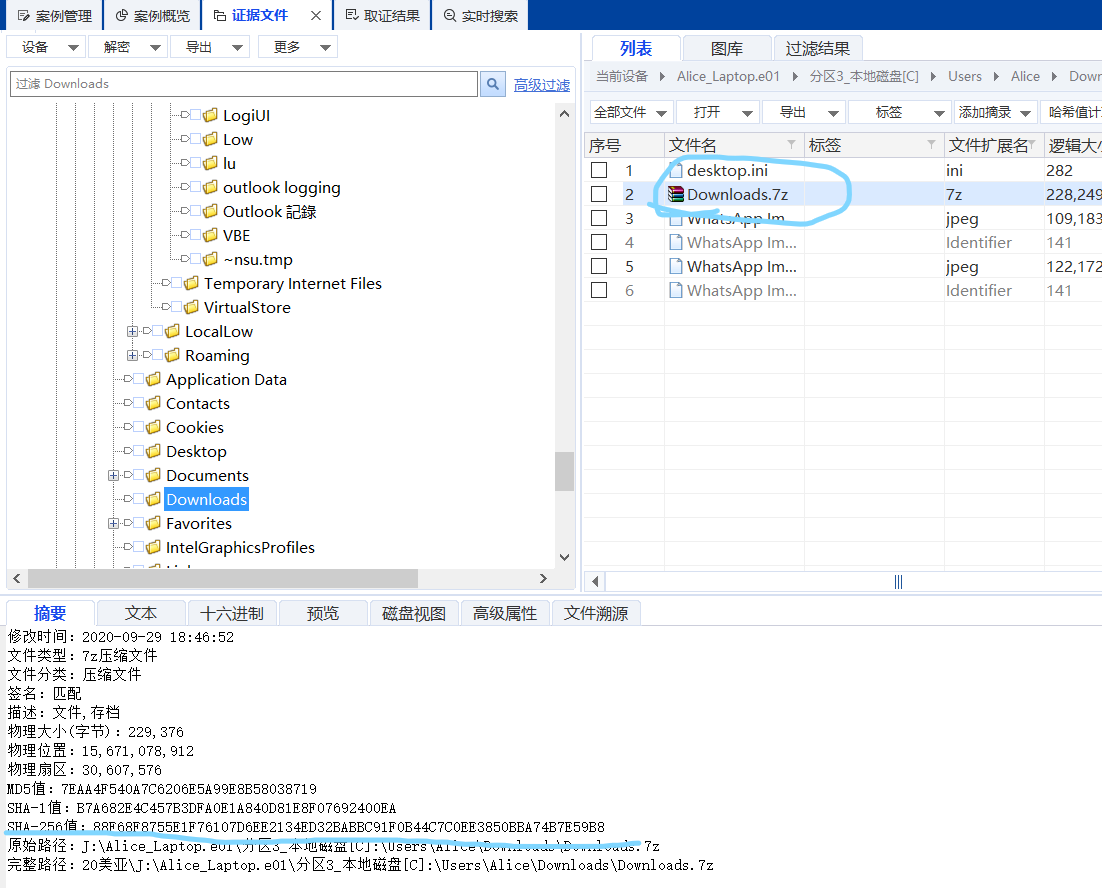Open the 预览 preview tab
Viewport: 1102px width, 888px height.
tap(323, 613)
